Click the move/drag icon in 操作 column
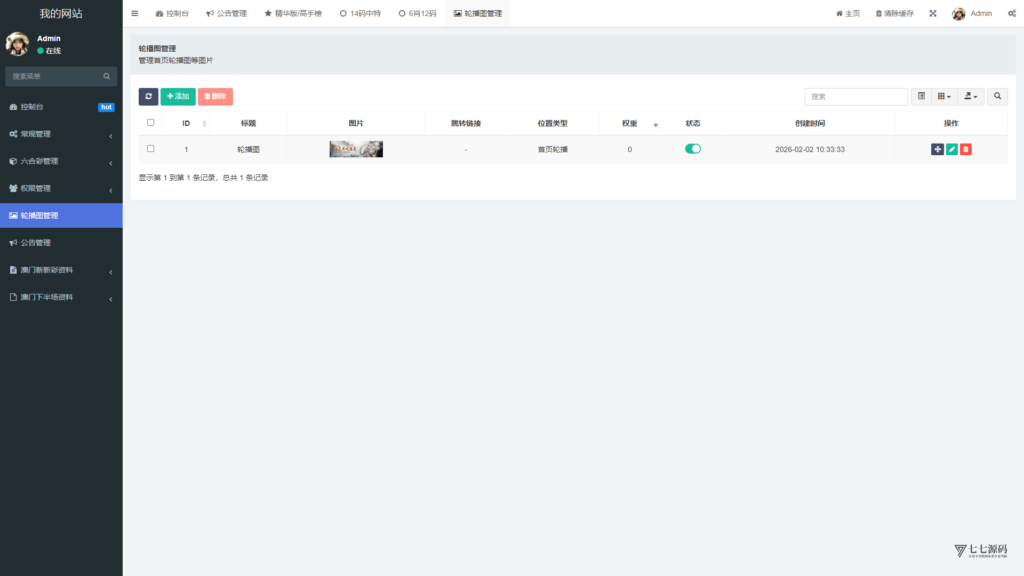 (937, 149)
